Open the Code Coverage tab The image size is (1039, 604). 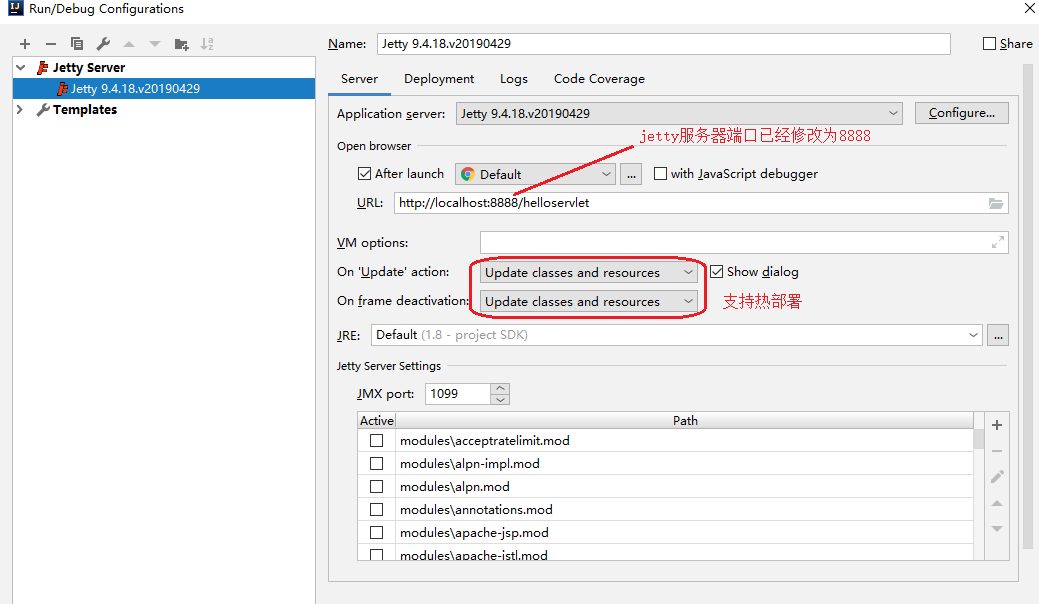(599, 79)
